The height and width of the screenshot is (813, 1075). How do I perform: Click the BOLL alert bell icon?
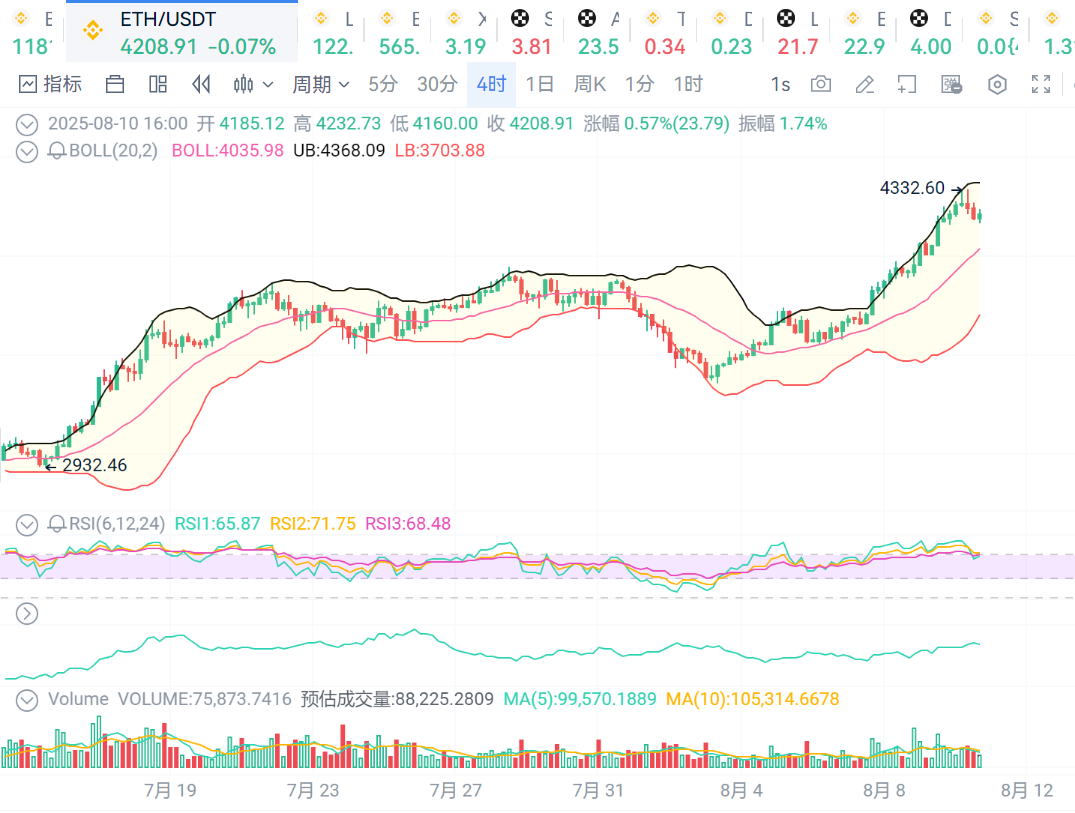[x=57, y=151]
